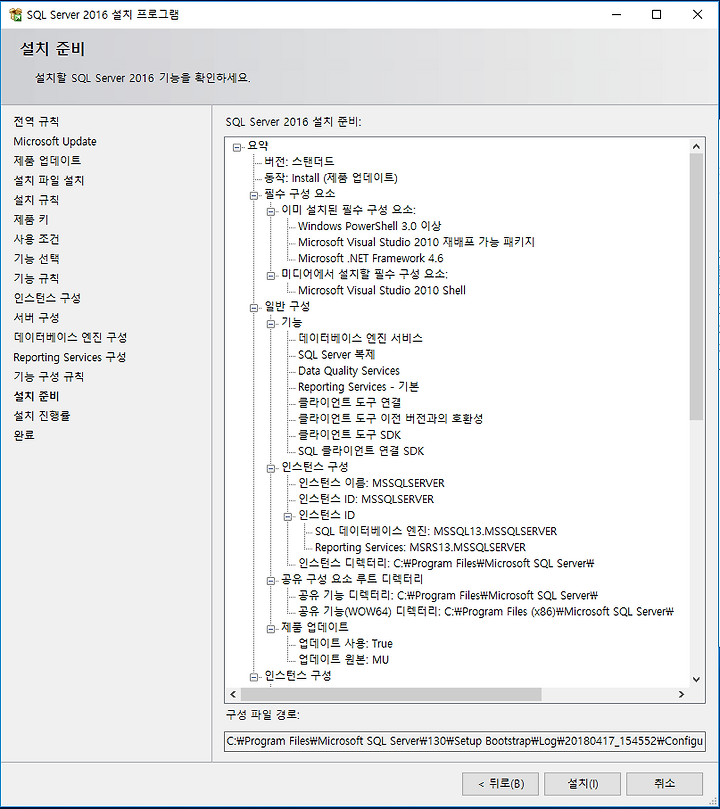Click the SQL Server setup title bar icon
Screen dimensions: 720x809
click(15, 14)
